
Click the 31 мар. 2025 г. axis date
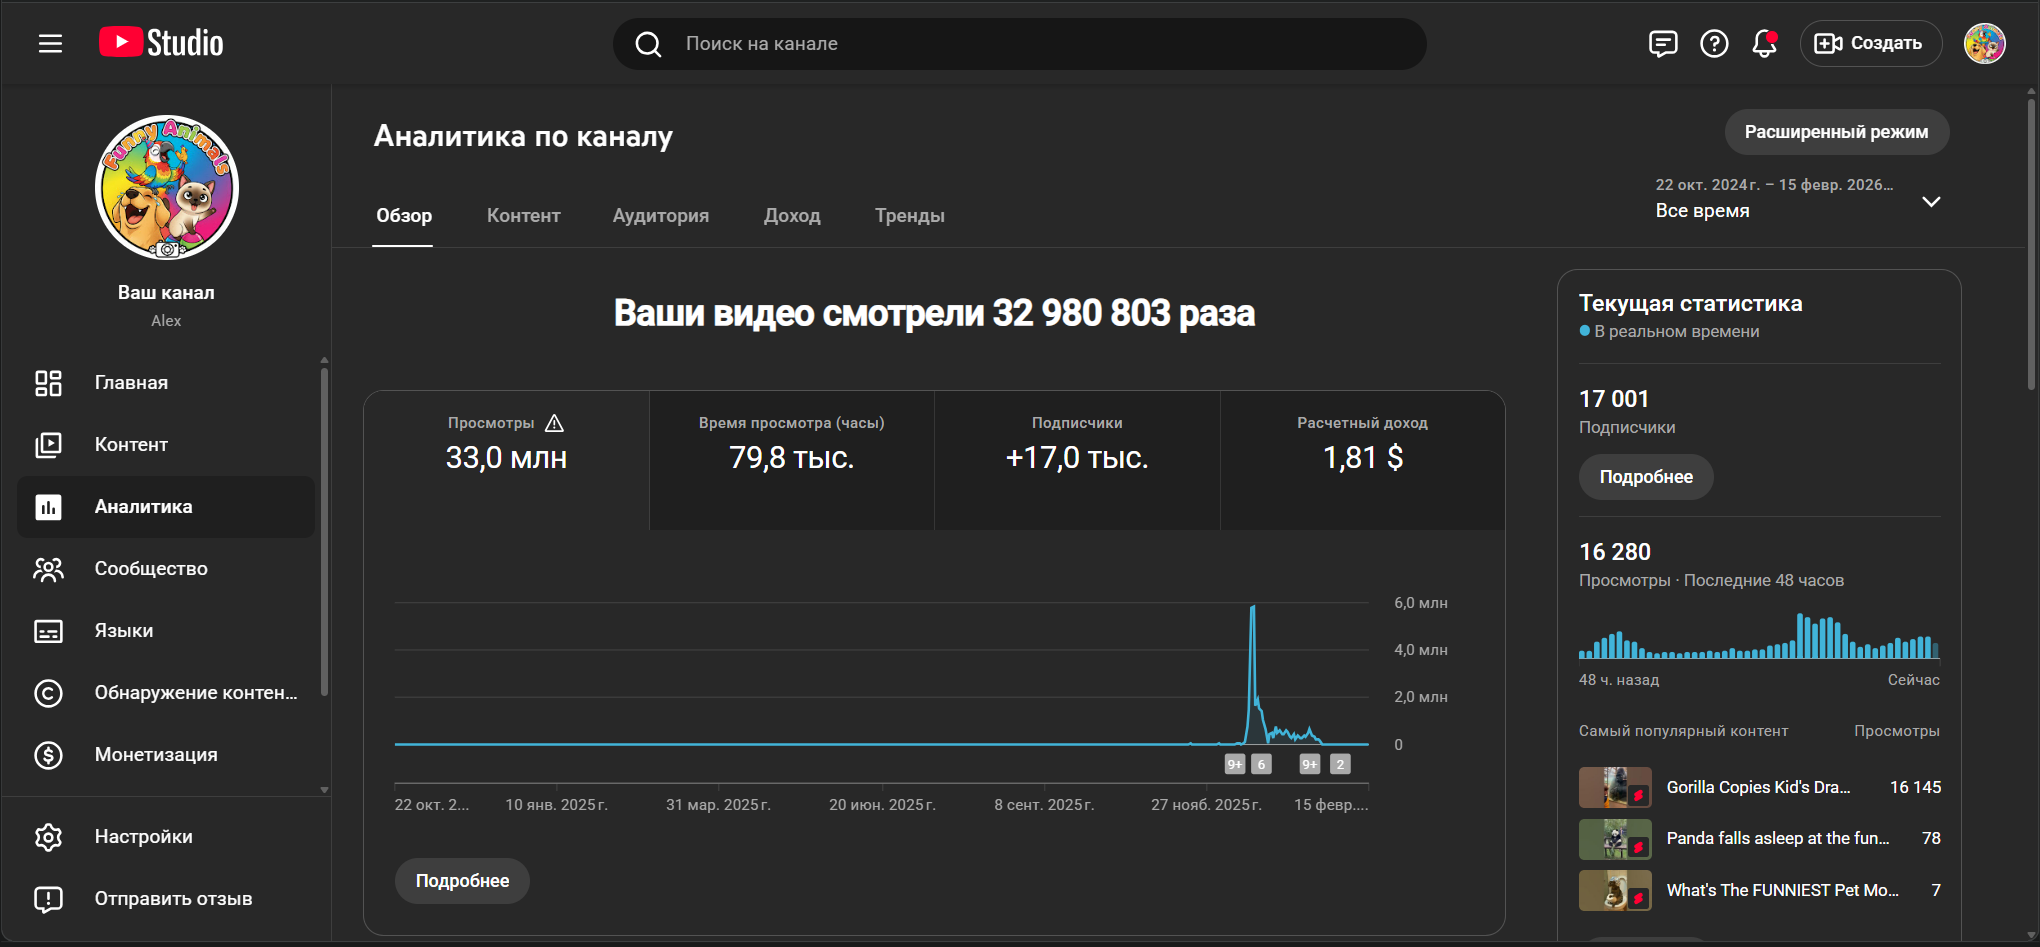(x=718, y=805)
